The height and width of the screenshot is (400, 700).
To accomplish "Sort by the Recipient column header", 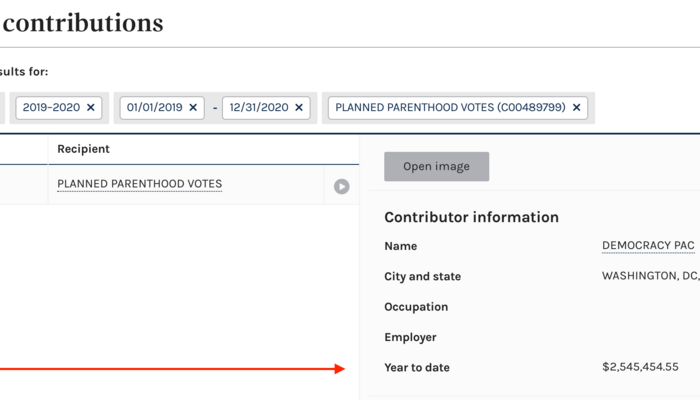I will 83,149.
